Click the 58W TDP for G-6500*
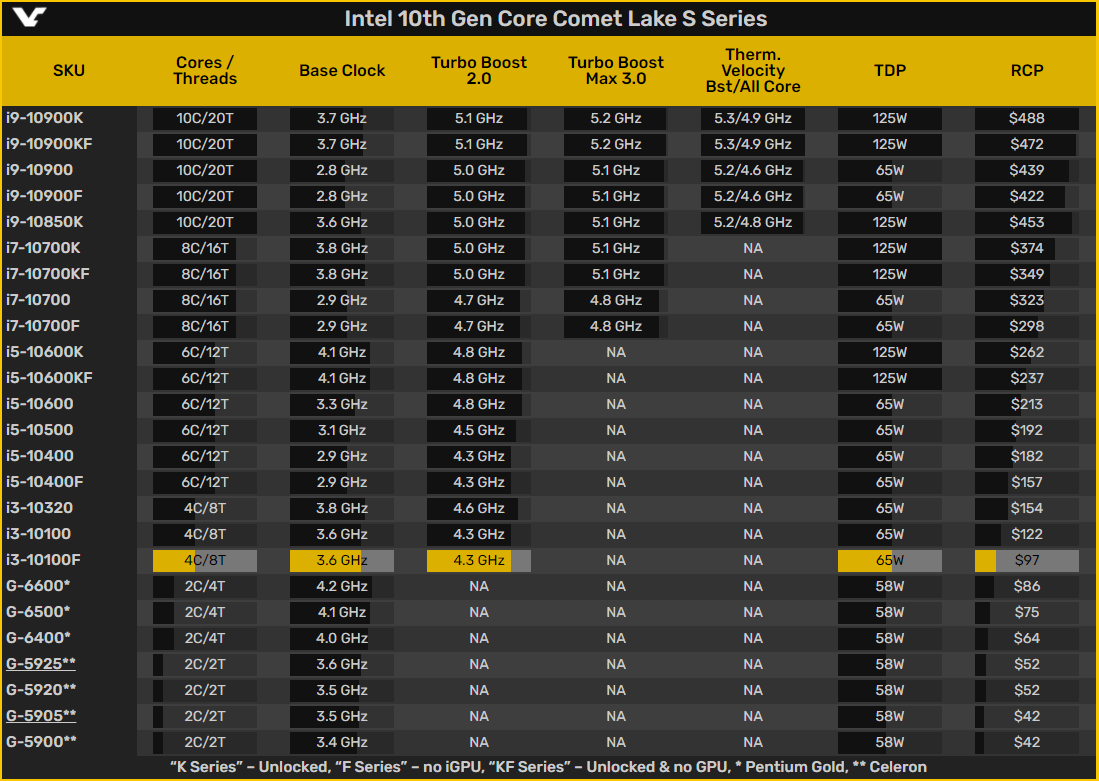1099x781 pixels. point(889,611)
